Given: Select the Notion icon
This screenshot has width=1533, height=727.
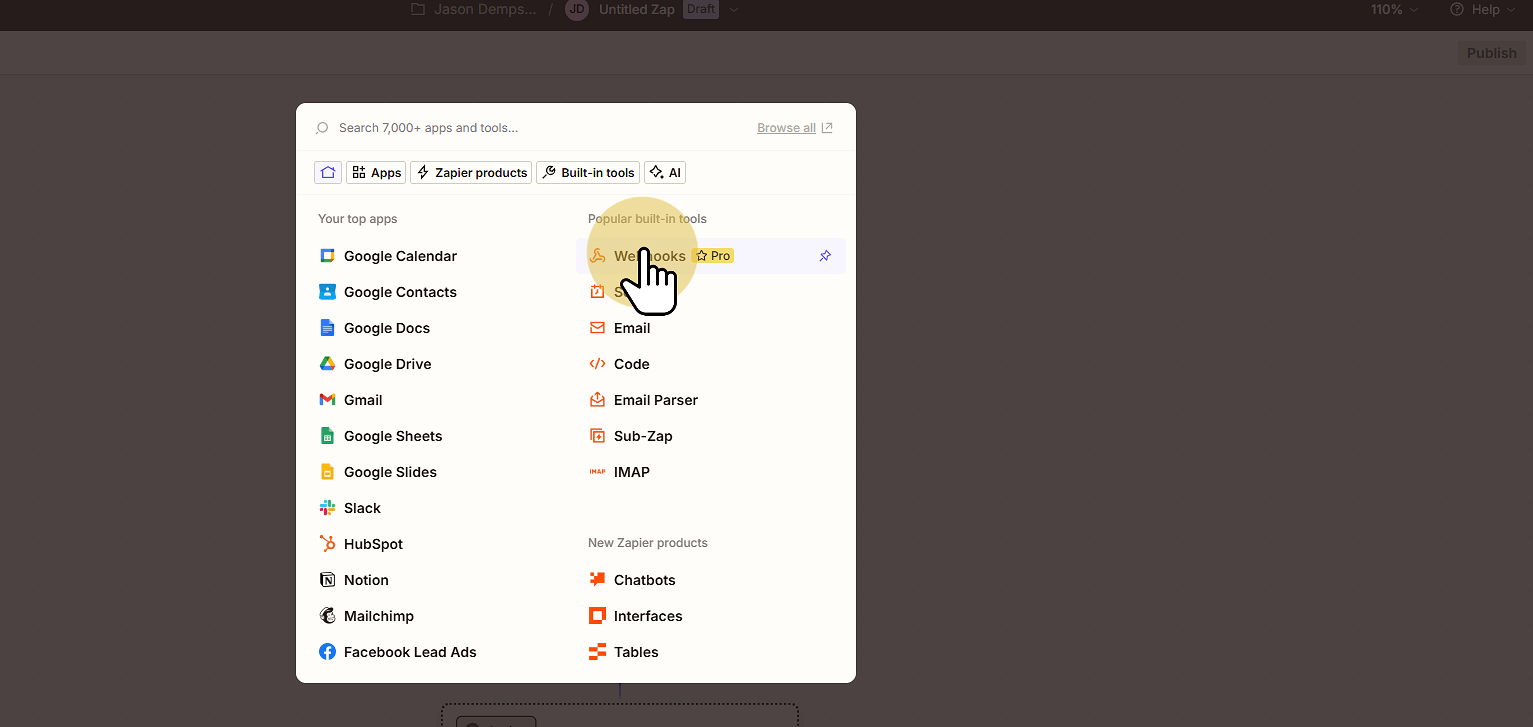Looking at the screenshot, I should (x=327, y=580).
